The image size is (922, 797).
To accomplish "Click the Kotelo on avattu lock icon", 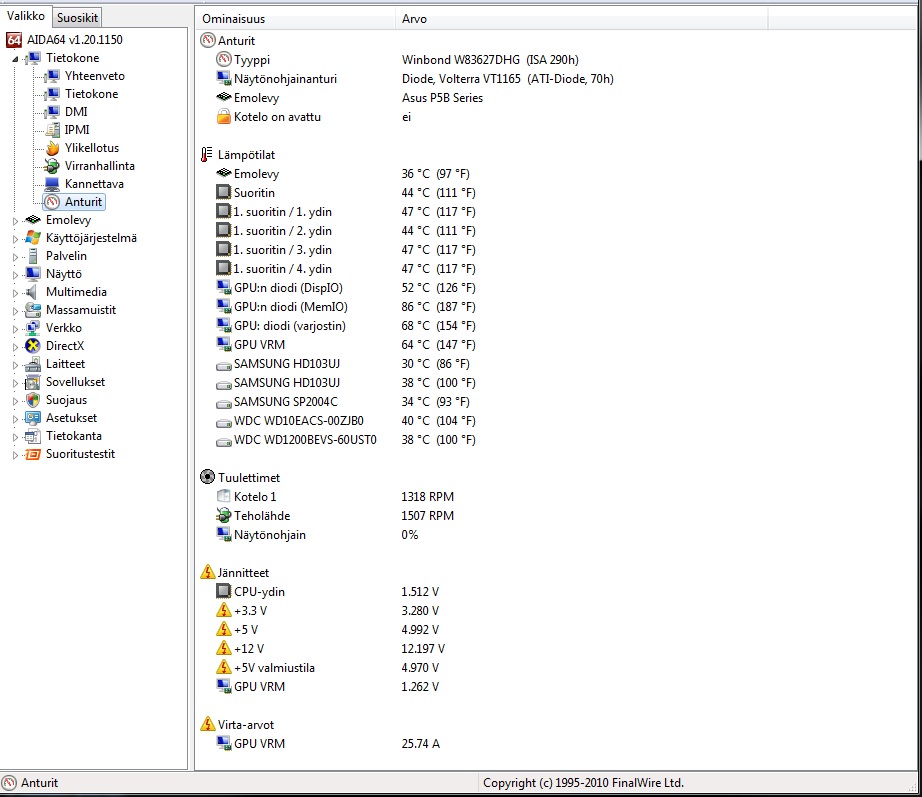I will pyautogui.click(x=224, y=117).
